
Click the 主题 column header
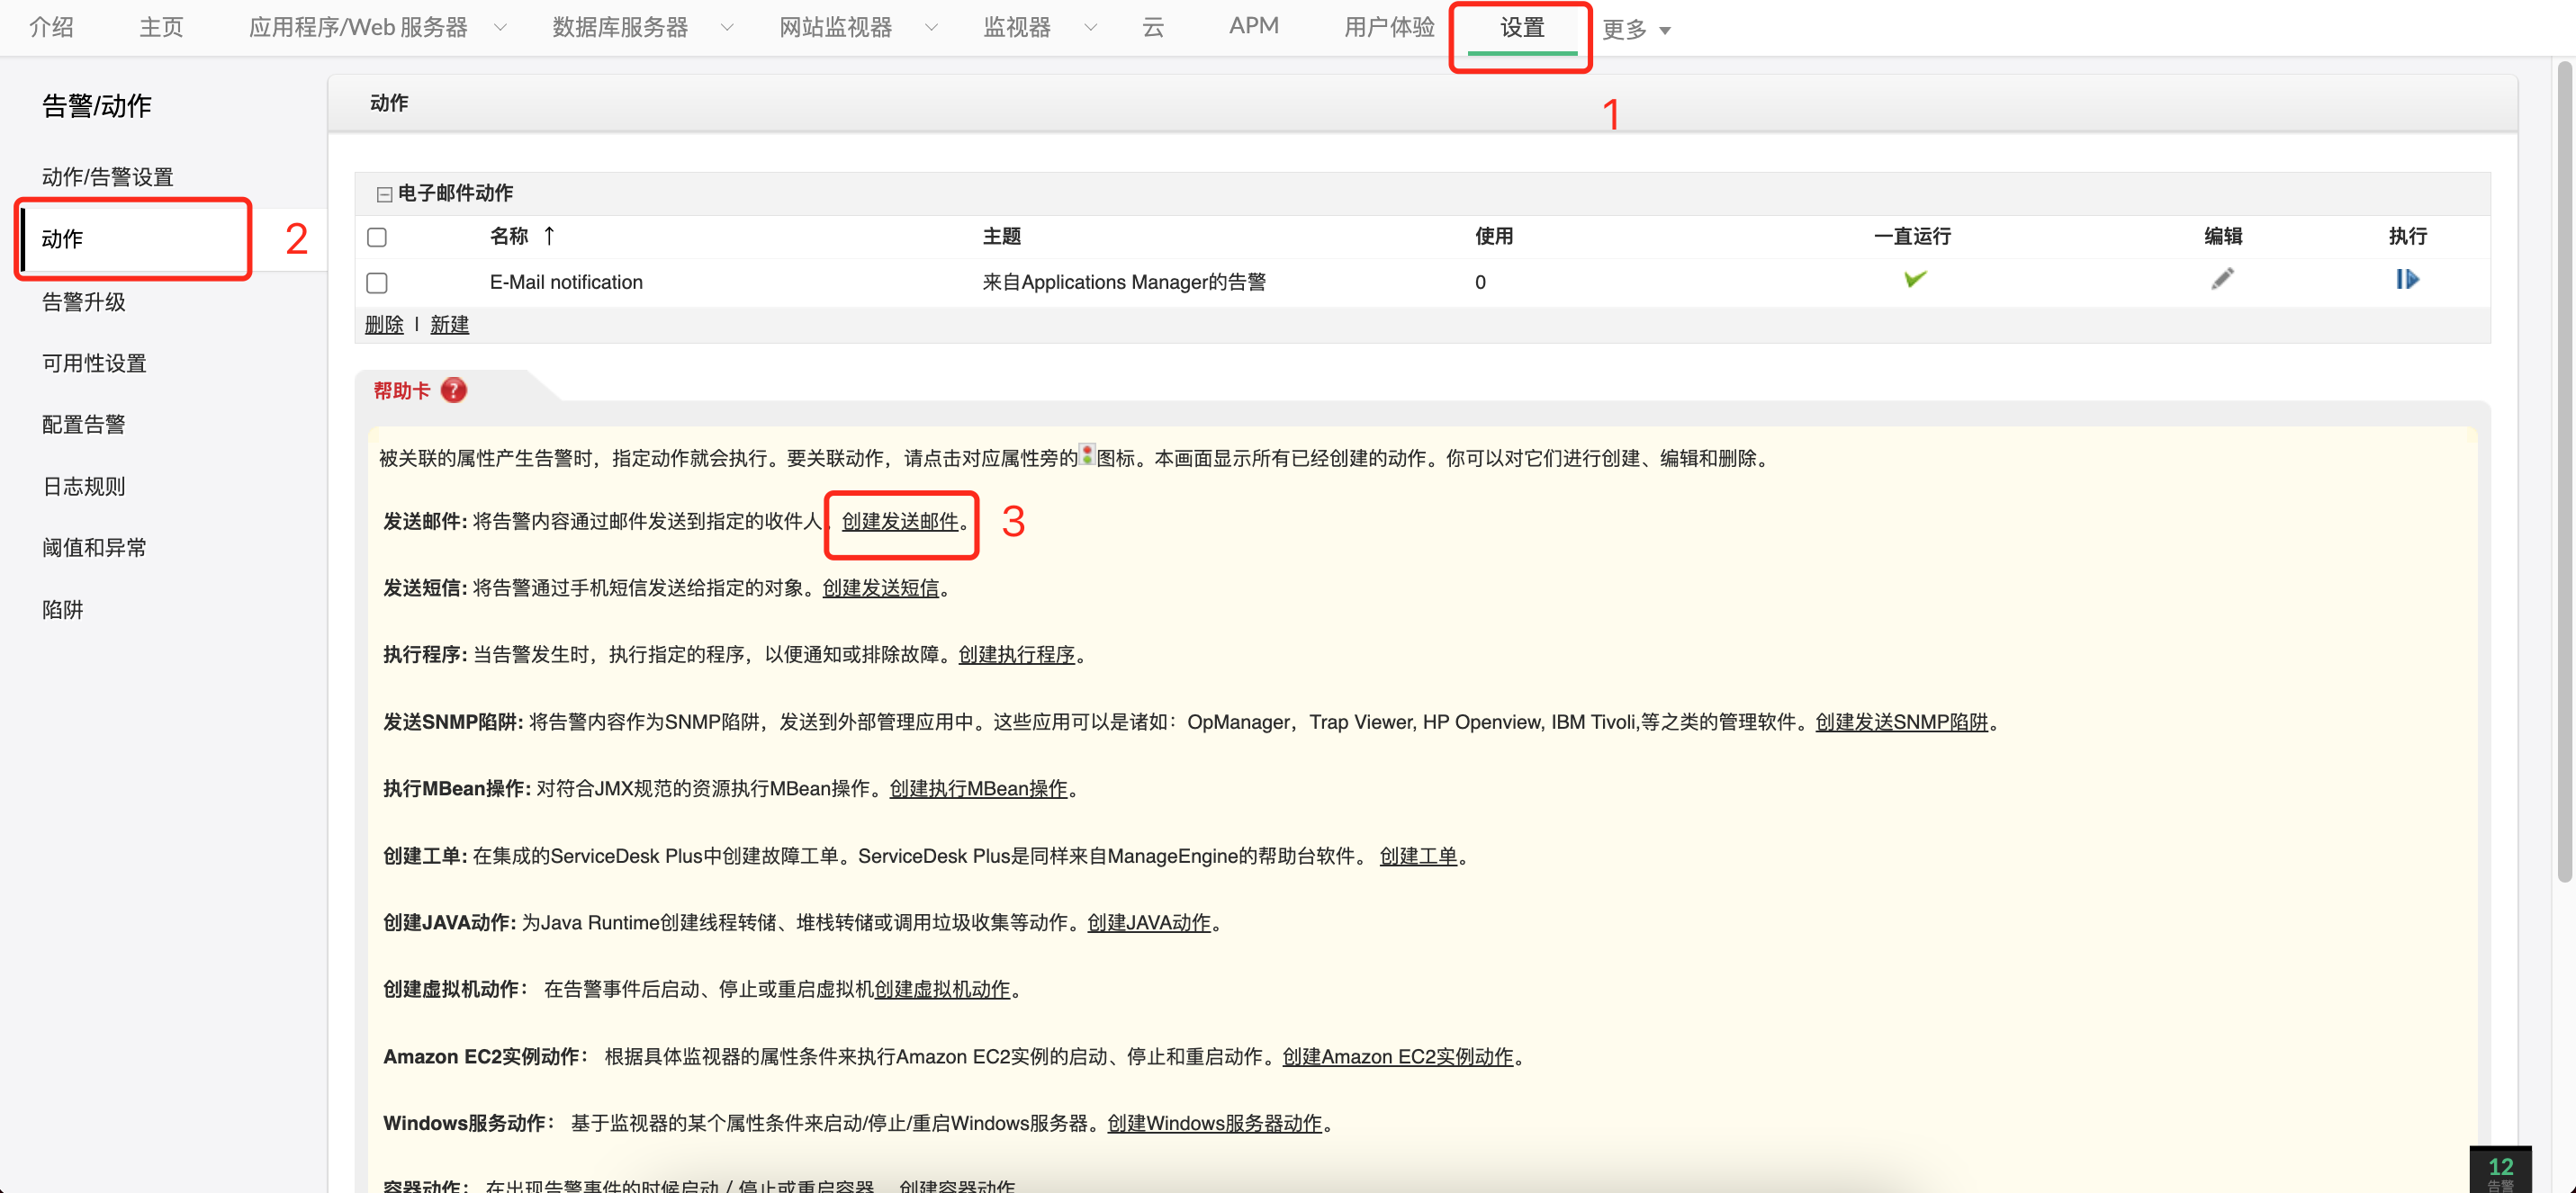pos(1002,236)
